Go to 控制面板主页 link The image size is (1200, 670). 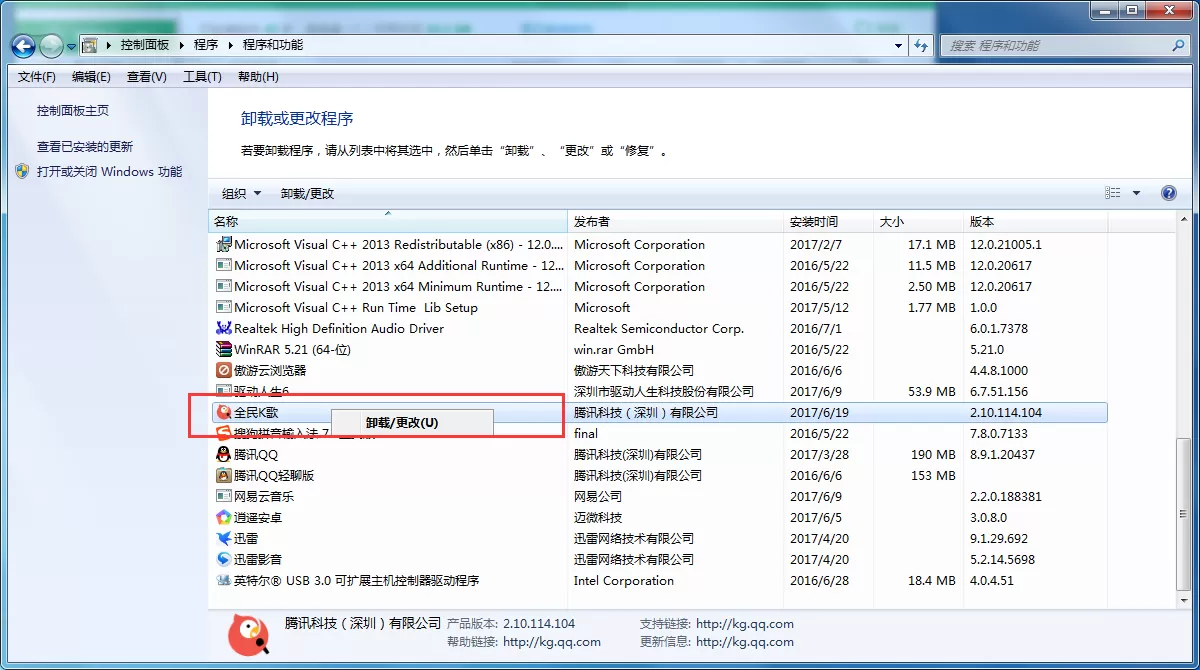(73, 111)
